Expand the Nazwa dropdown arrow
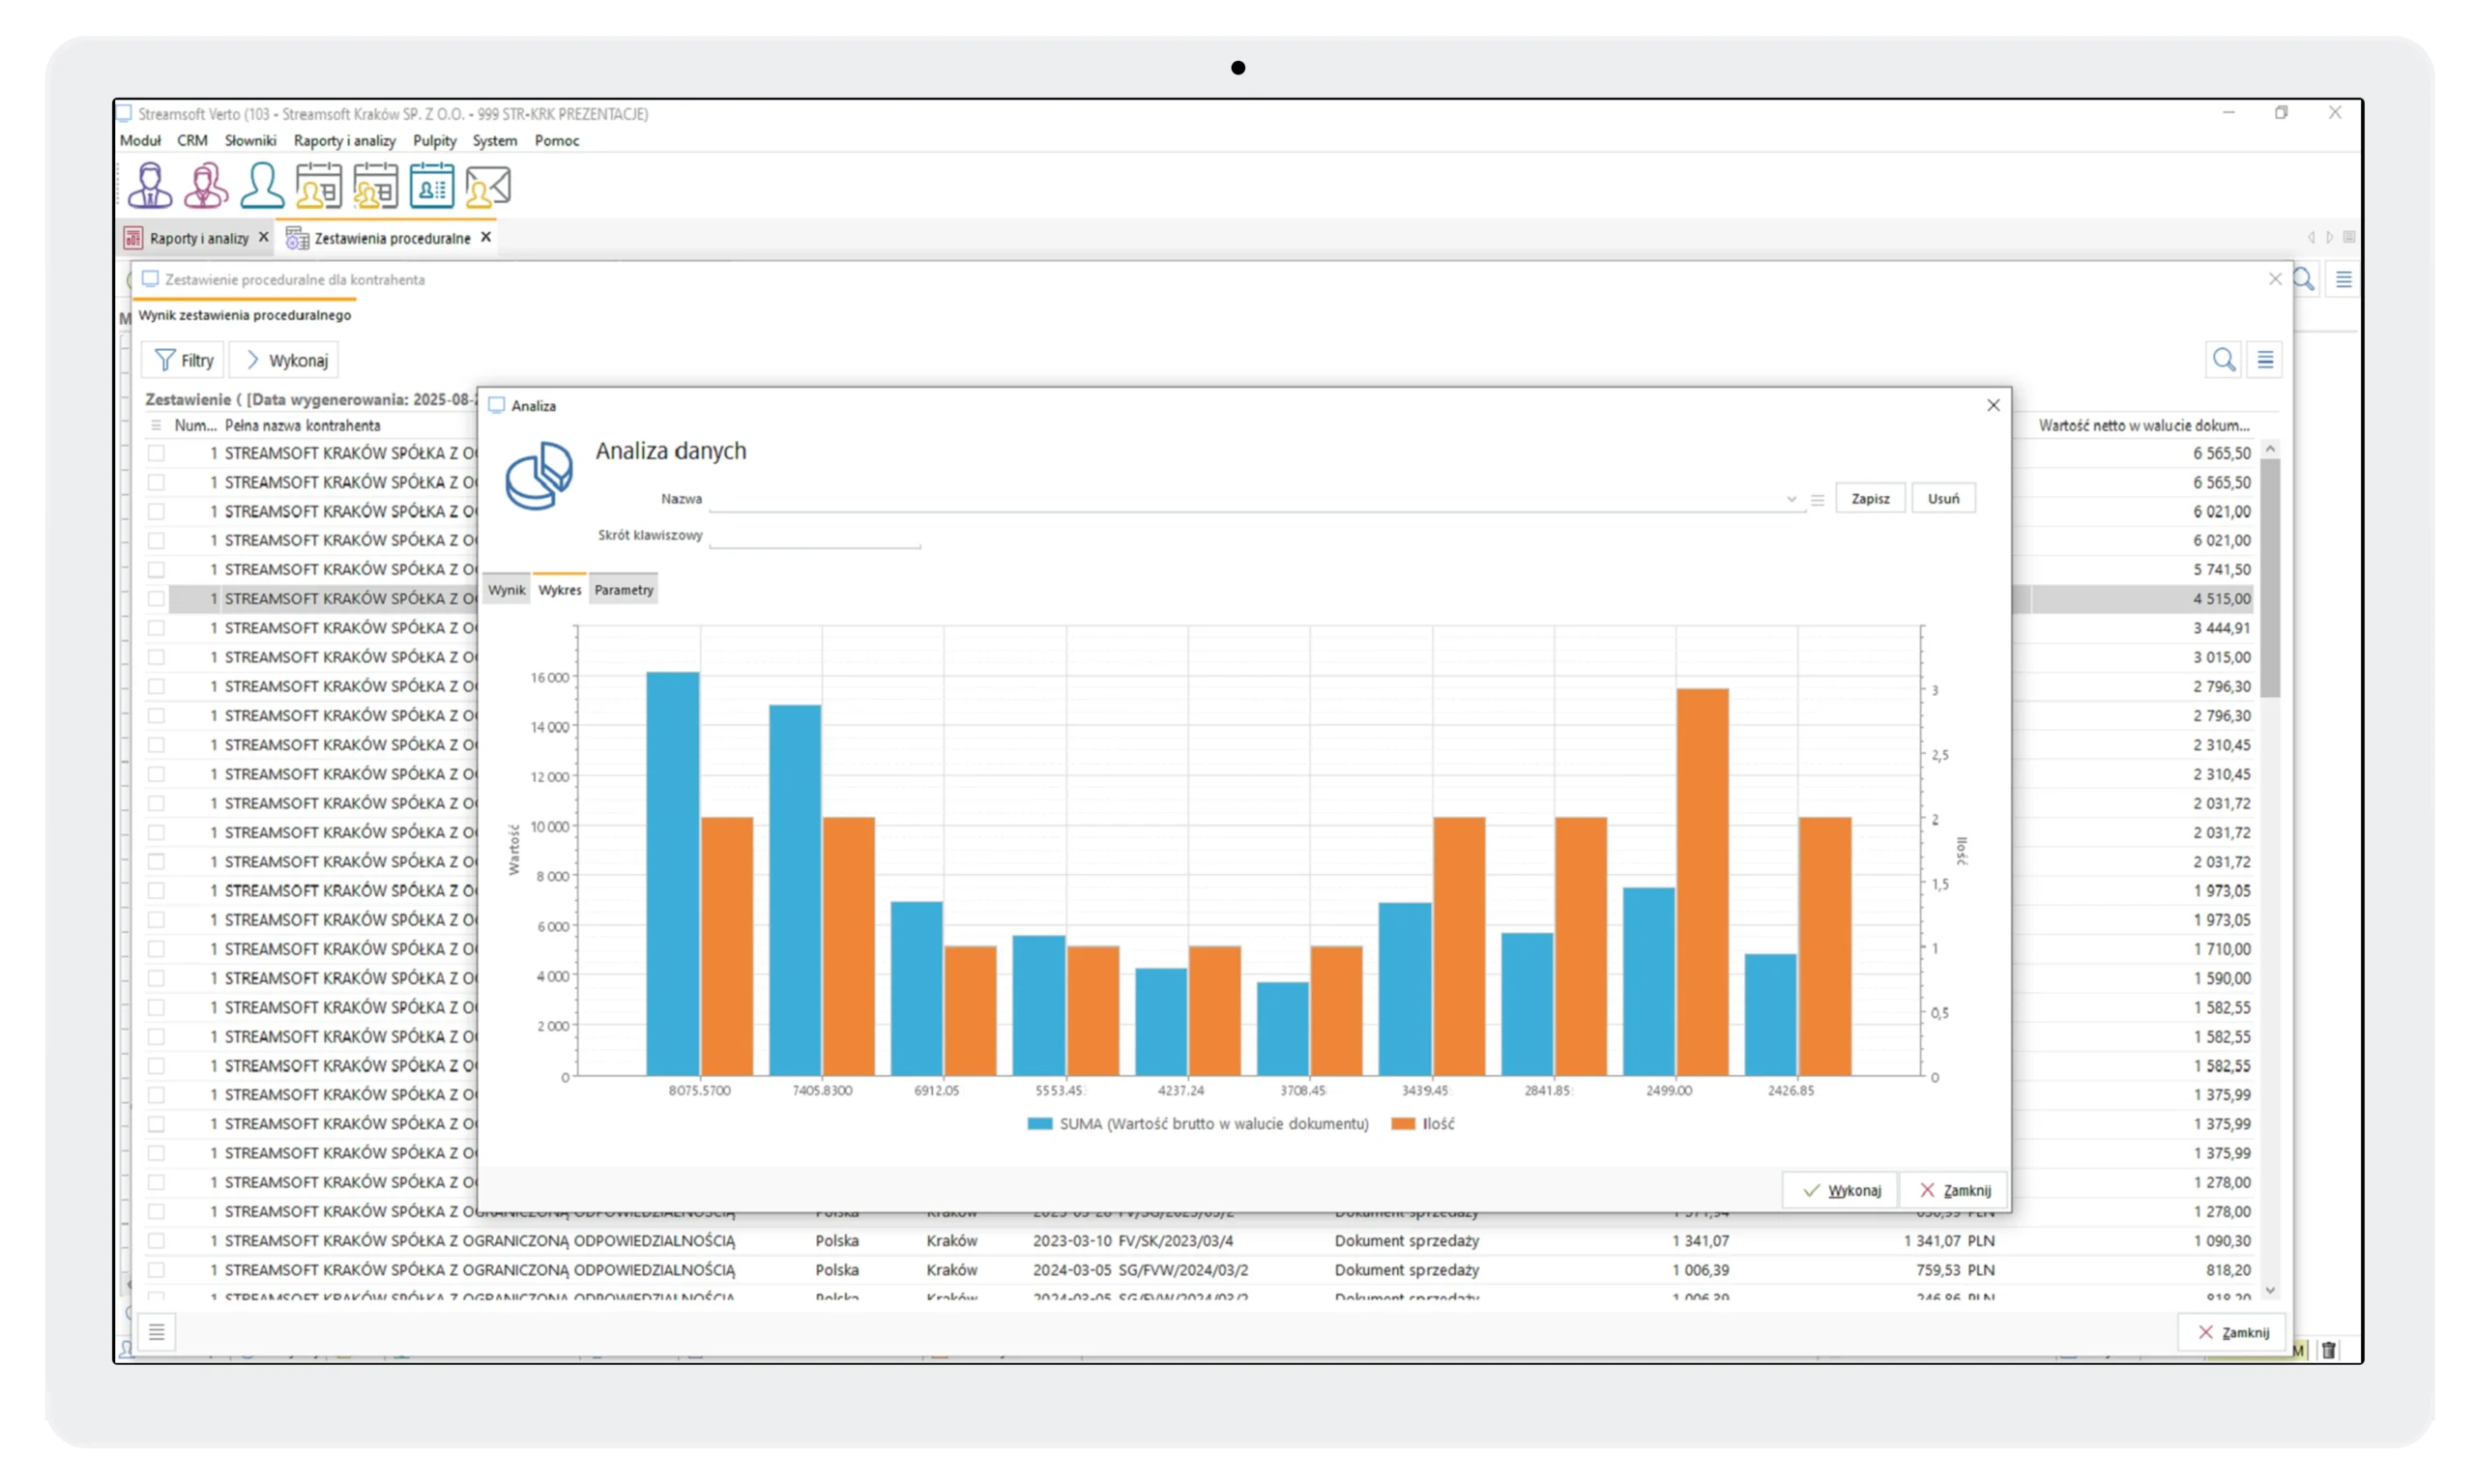 (x=1791, y=499)
